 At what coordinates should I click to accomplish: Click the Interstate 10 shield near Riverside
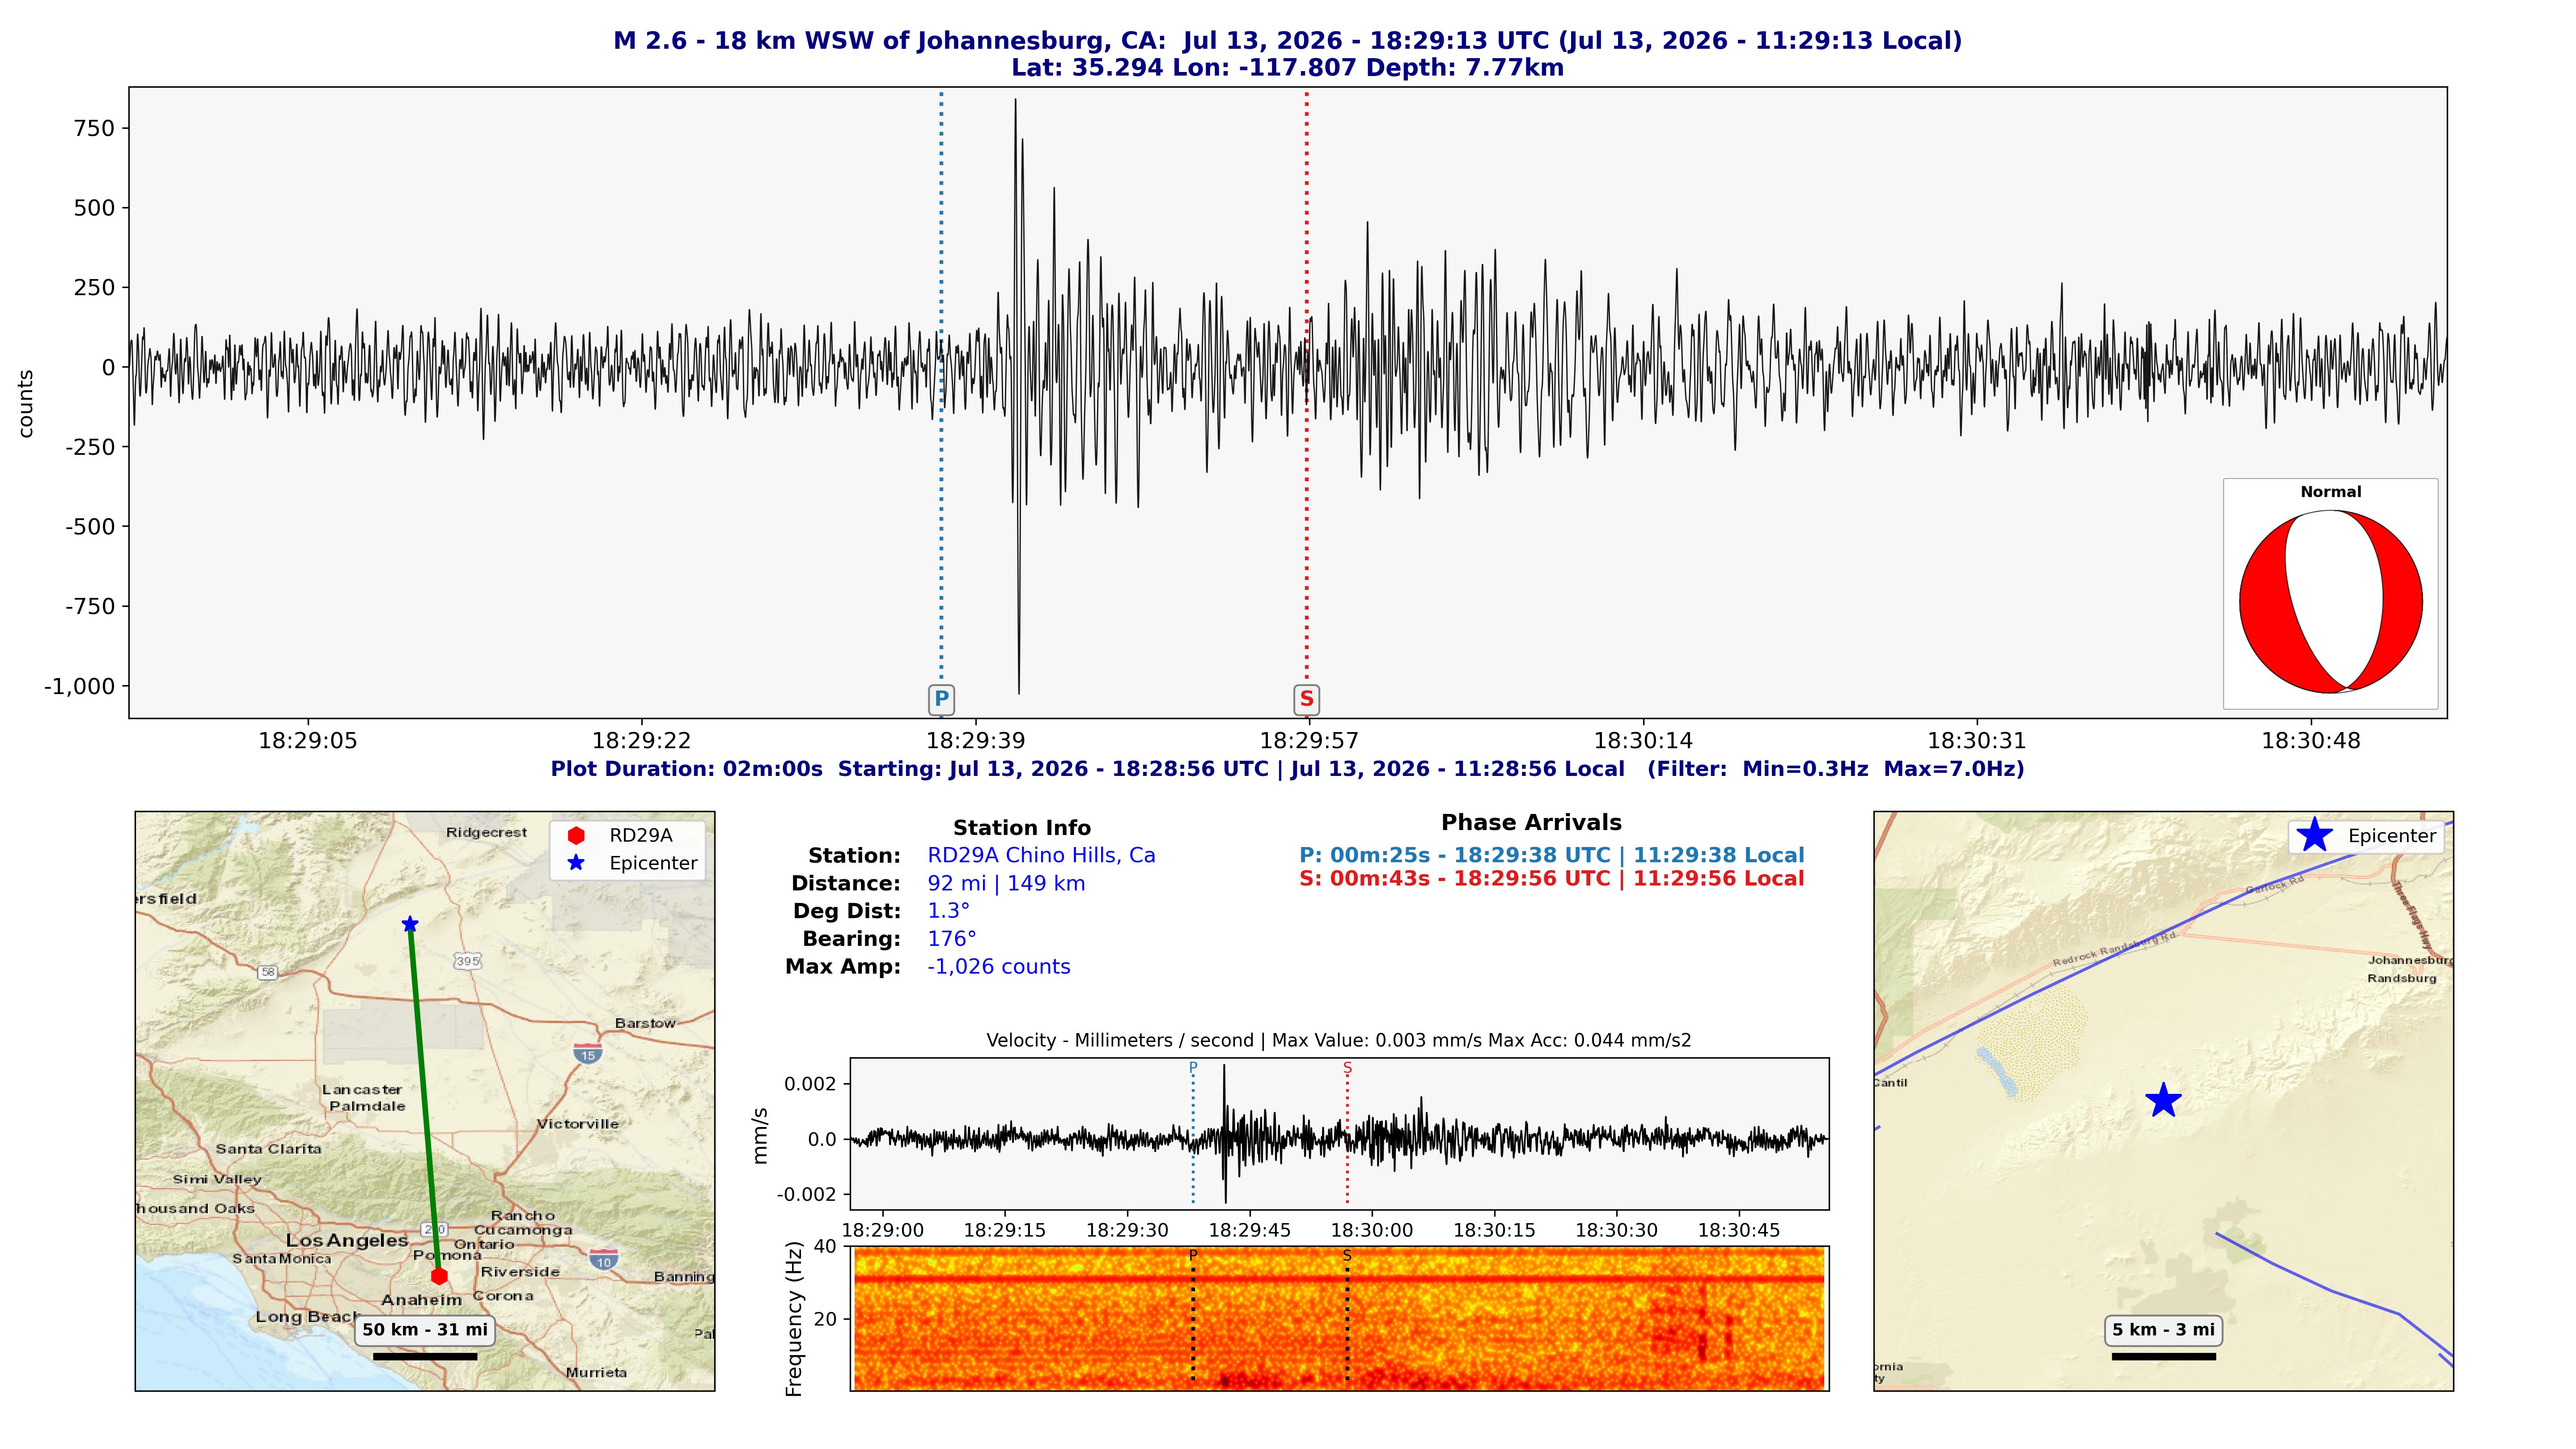[604, 1260]
